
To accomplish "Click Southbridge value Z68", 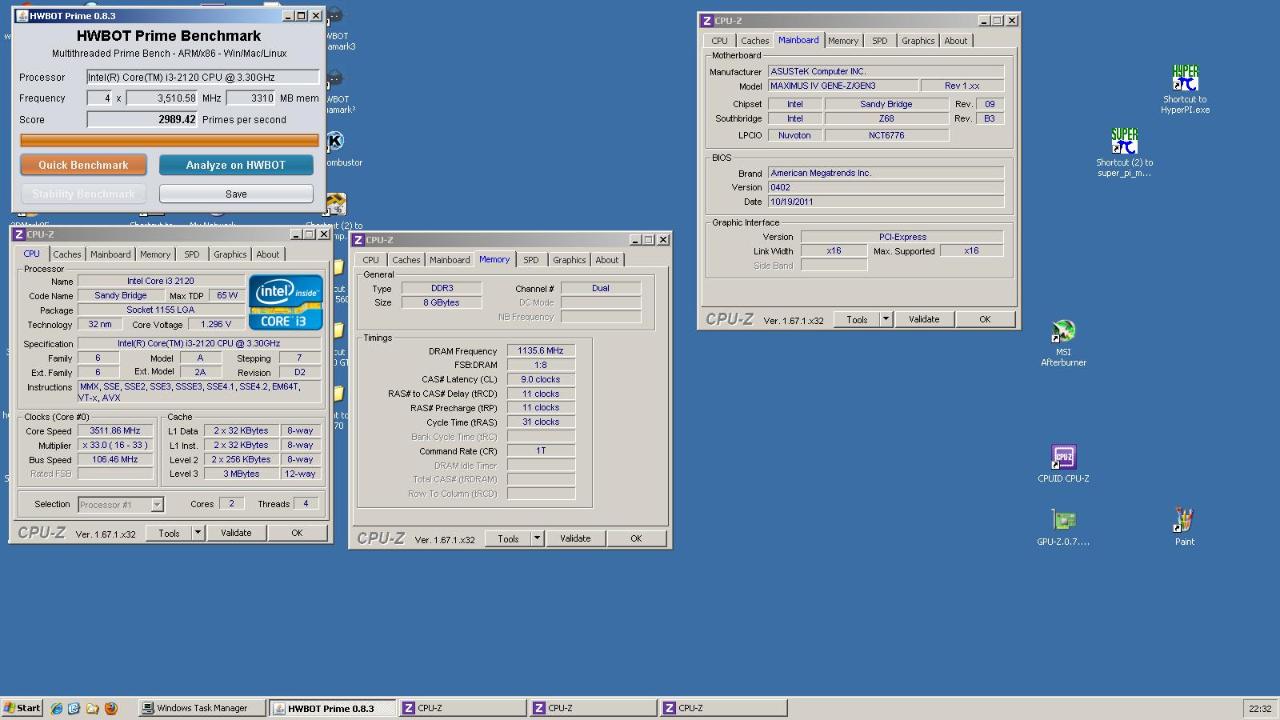I will coord(886,118).
